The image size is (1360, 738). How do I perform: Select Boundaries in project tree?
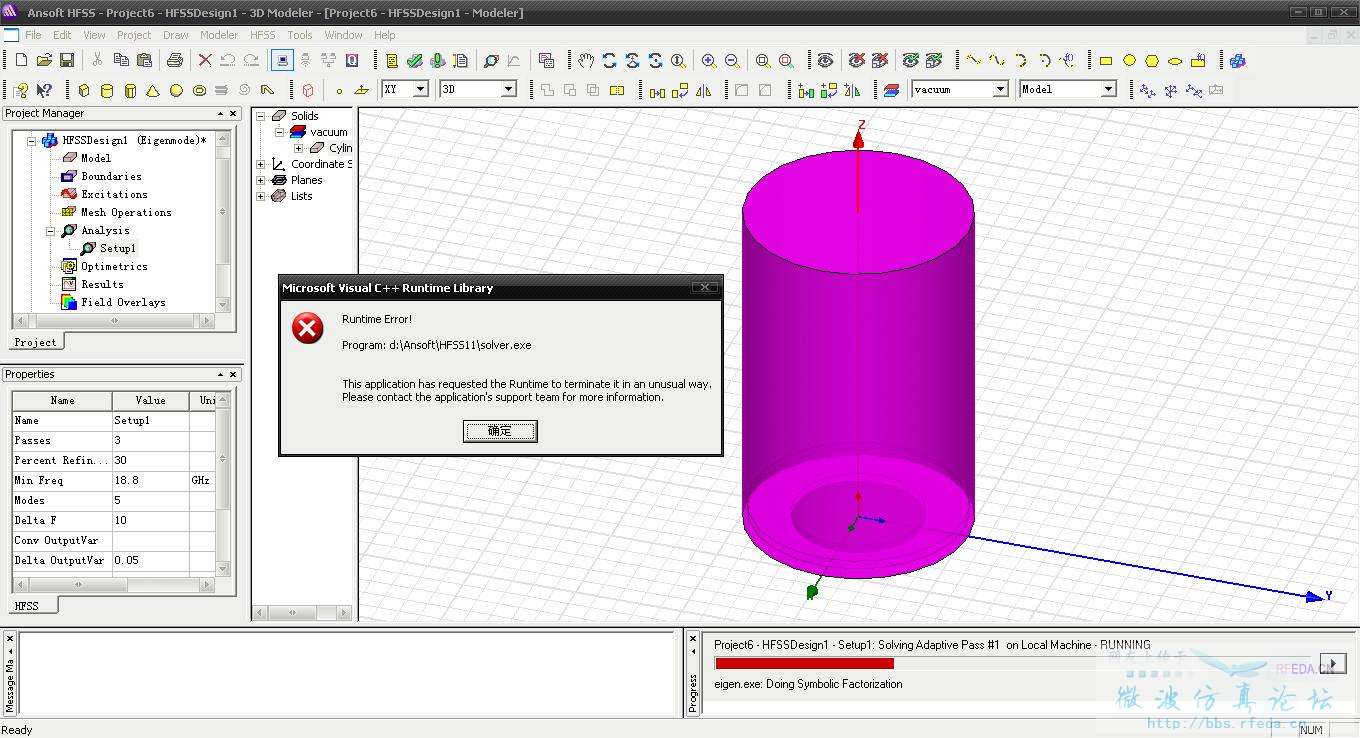pyautogui.click(x=111, y=176)
